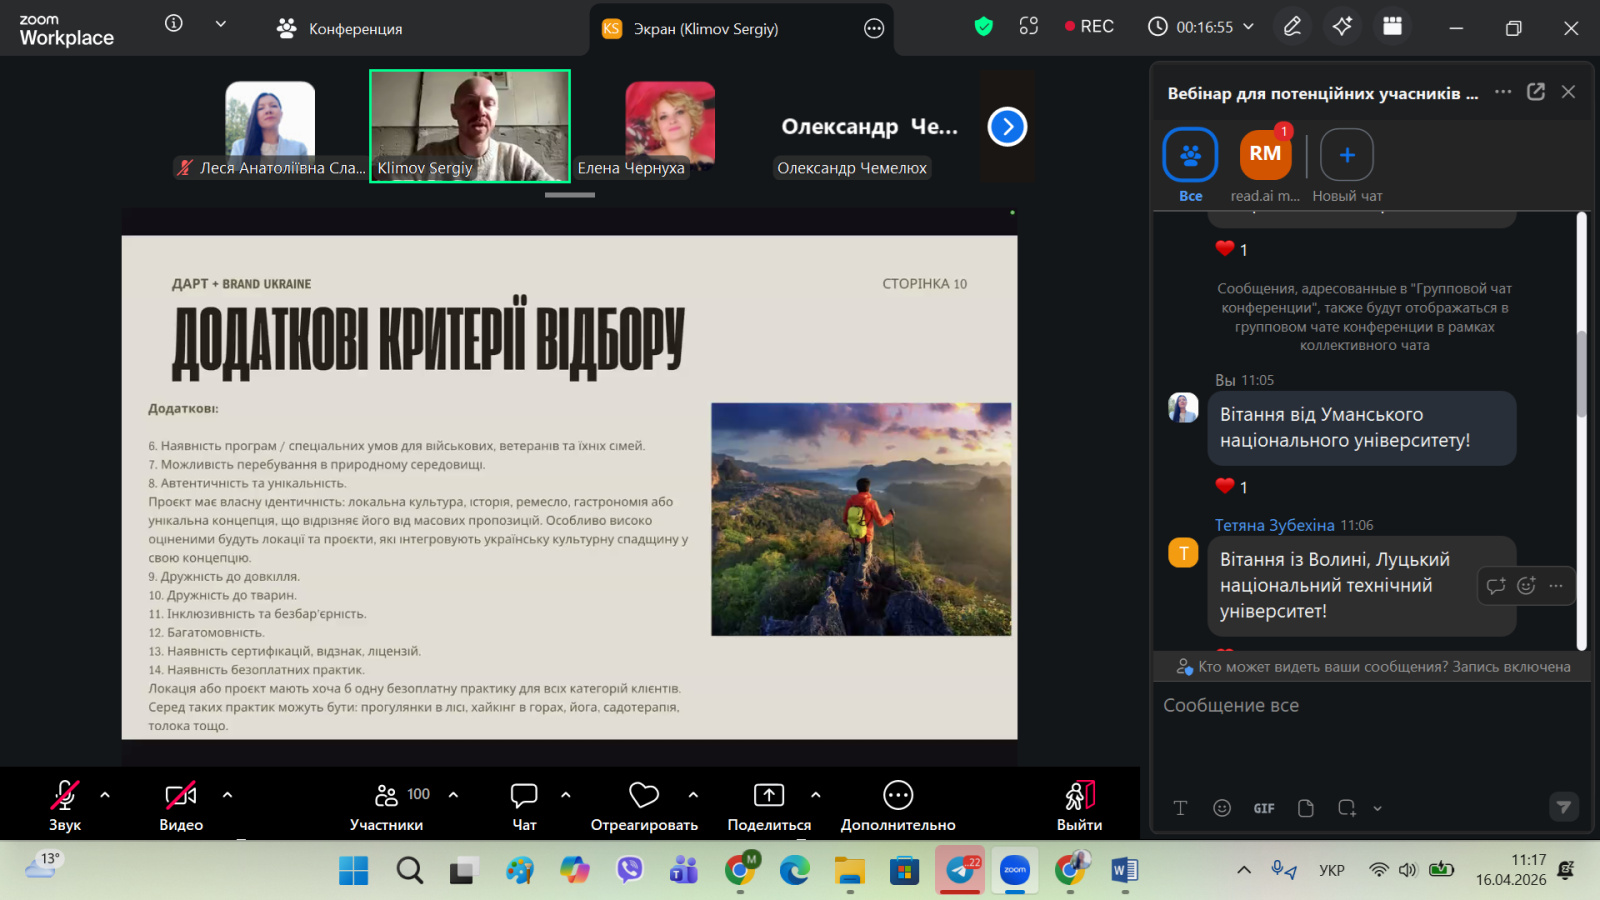Open the Участники participants panel

(386, 796)
